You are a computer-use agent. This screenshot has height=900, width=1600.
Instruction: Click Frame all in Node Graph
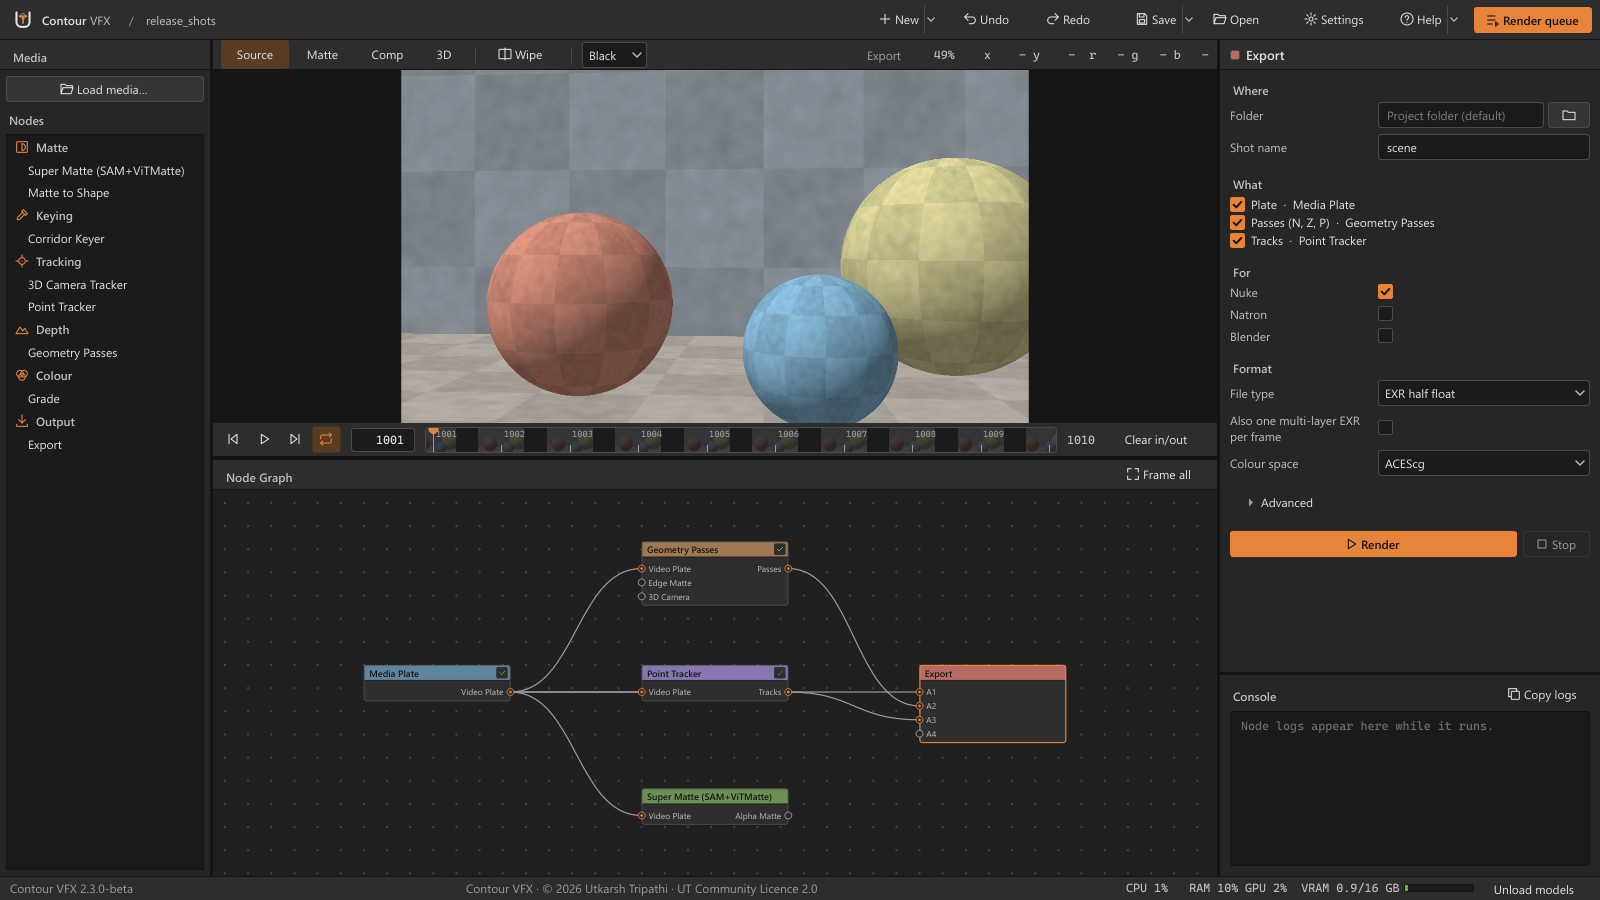click(1158, 475)
